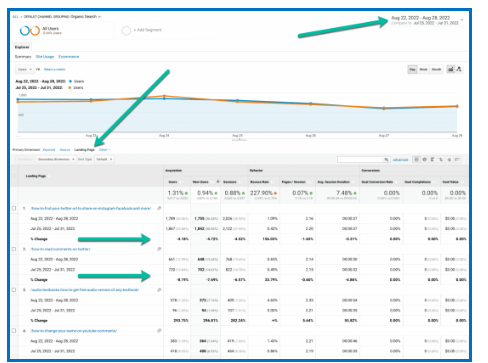Open the date range picker at top right
This screenshot has height=363, width=488.
pos(427,20)
